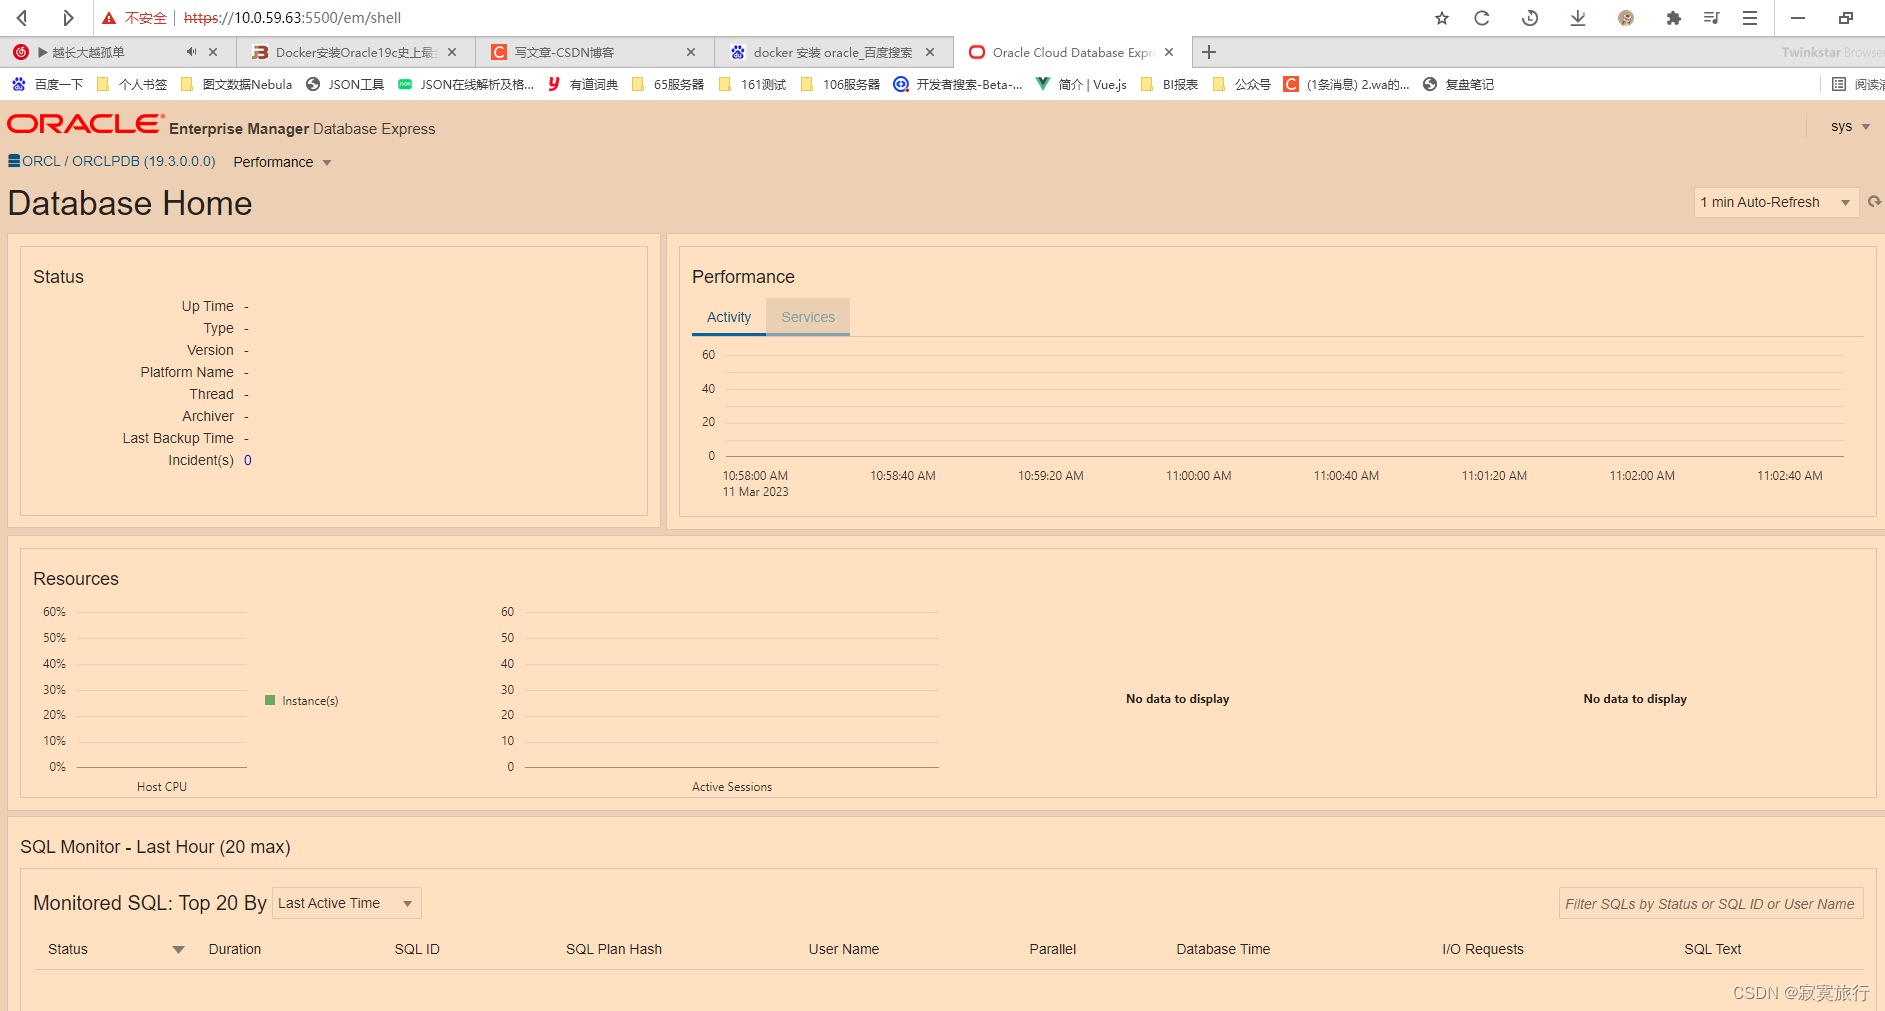
Task: Open the 65服务器 bookmark folder
Action: click(x=668, y=84)
